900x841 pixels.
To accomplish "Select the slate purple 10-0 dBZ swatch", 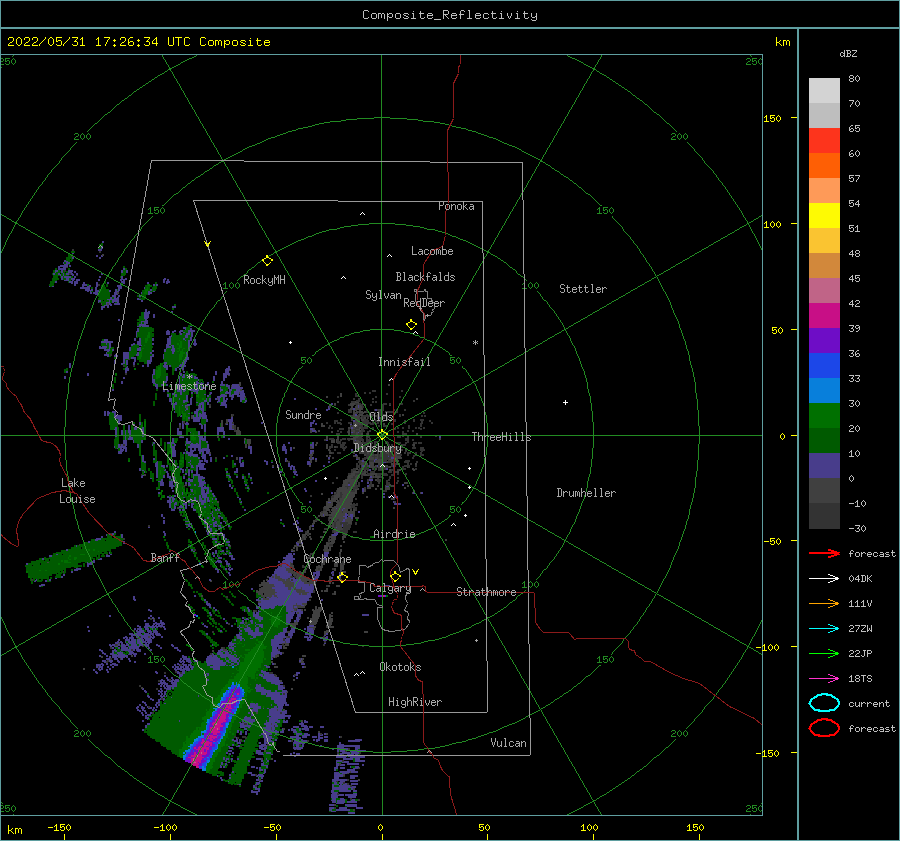I will tap(824, 466).
